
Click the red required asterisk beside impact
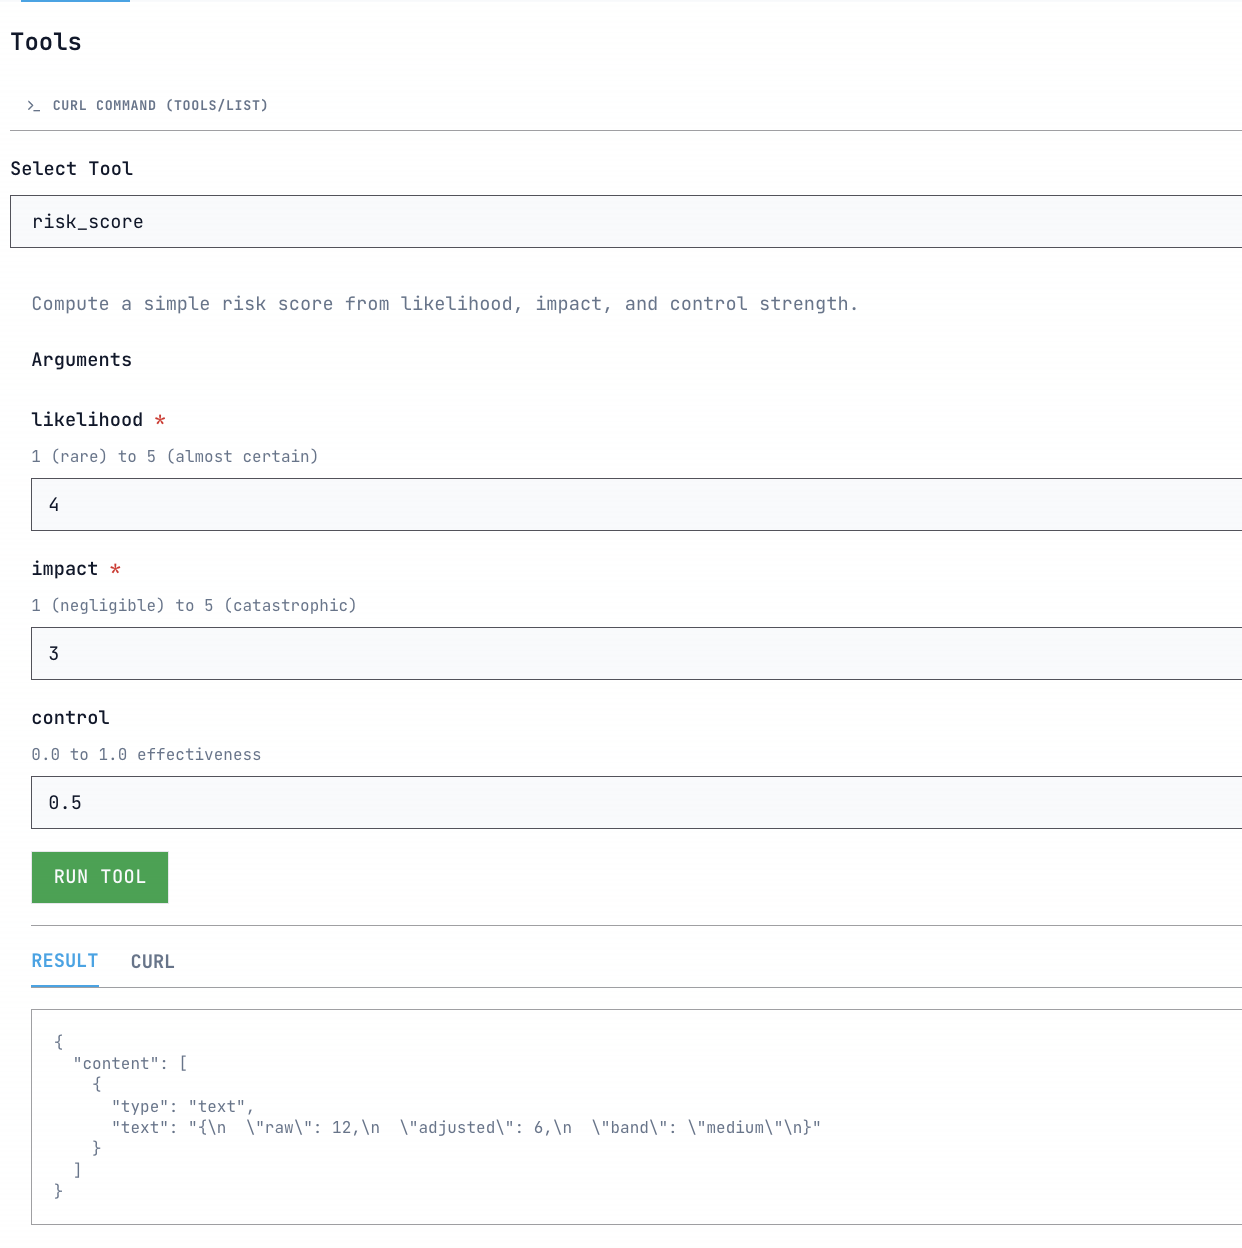115,570
